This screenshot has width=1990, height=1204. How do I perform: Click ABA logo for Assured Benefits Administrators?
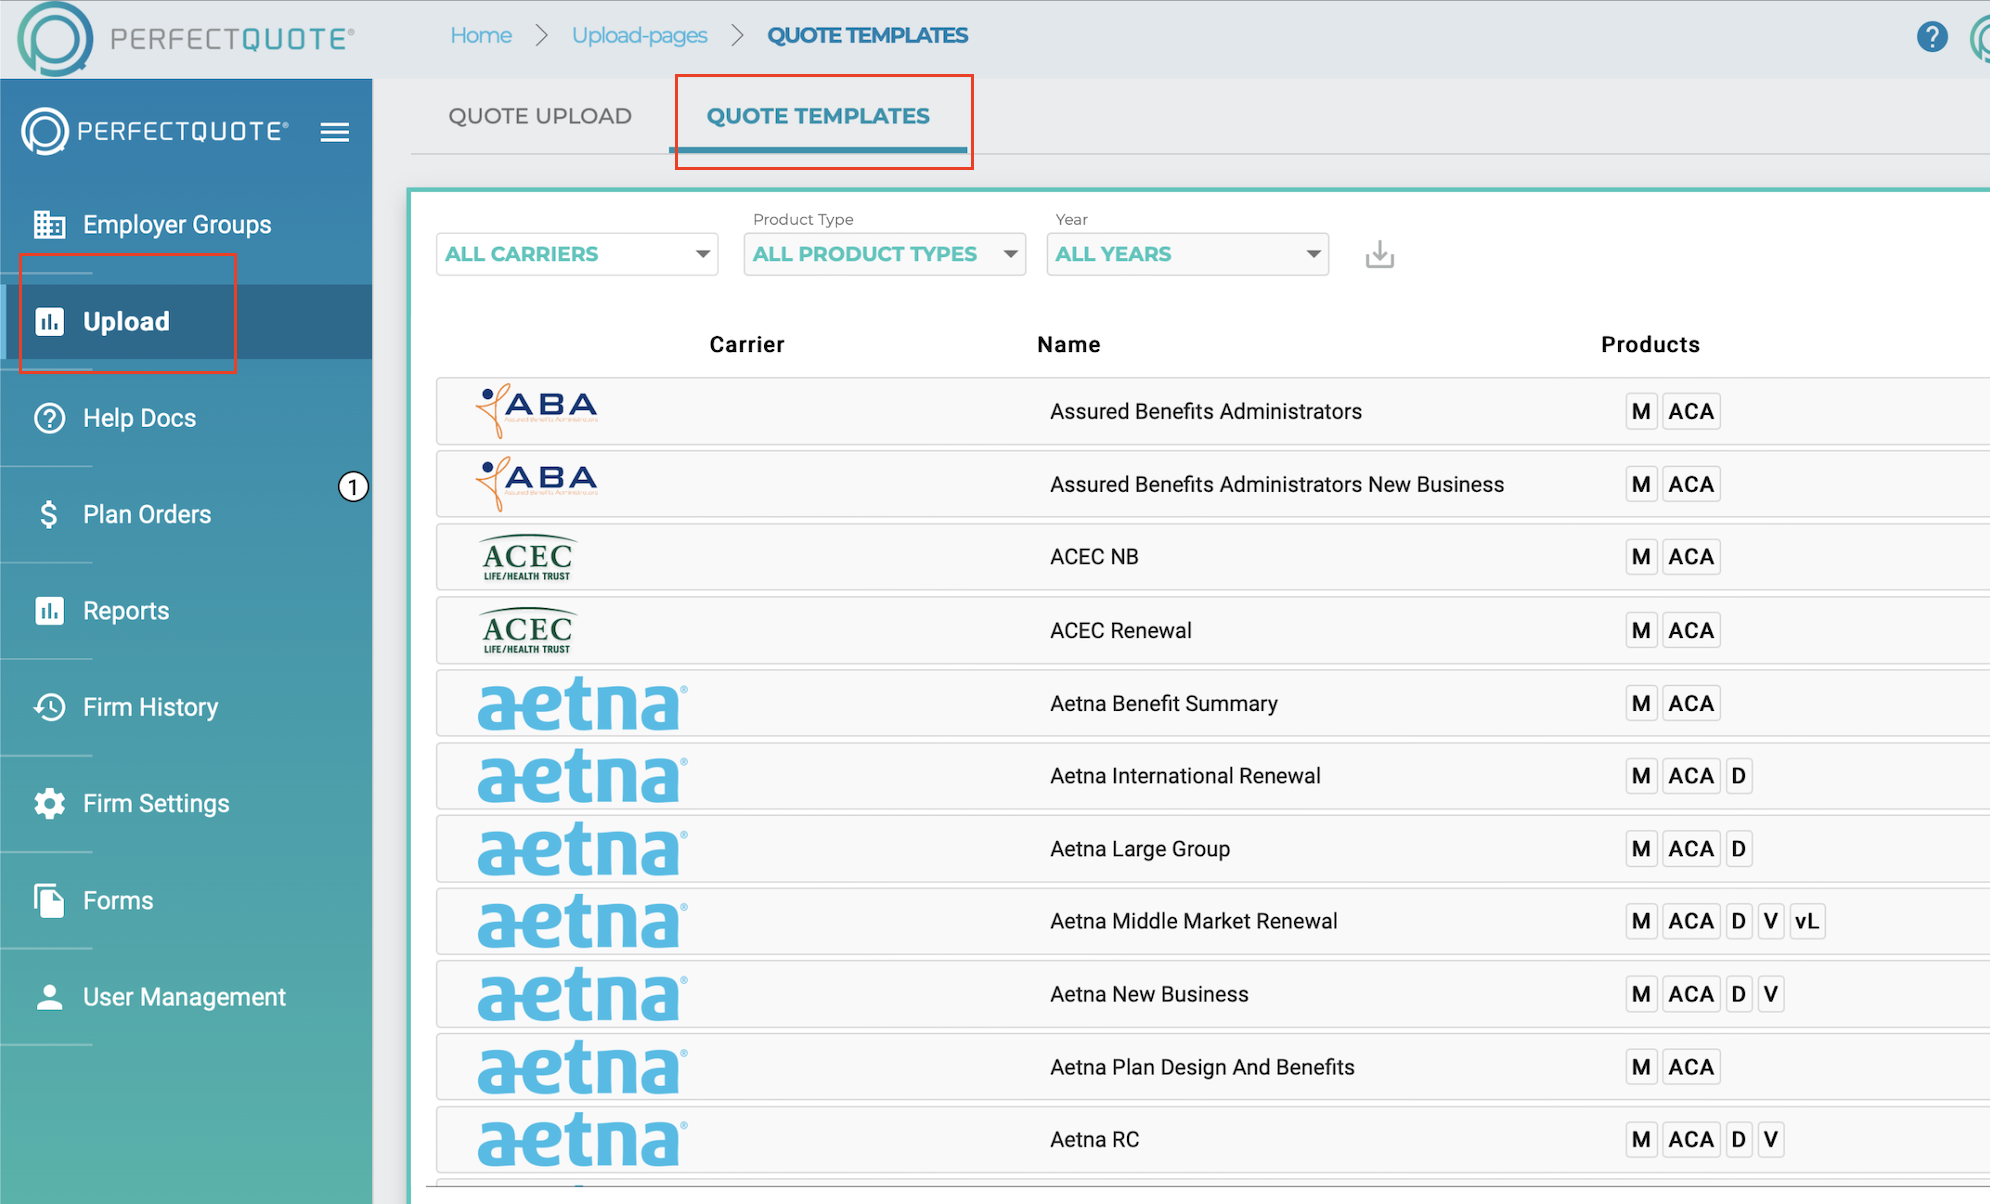(x=536, y=411)
